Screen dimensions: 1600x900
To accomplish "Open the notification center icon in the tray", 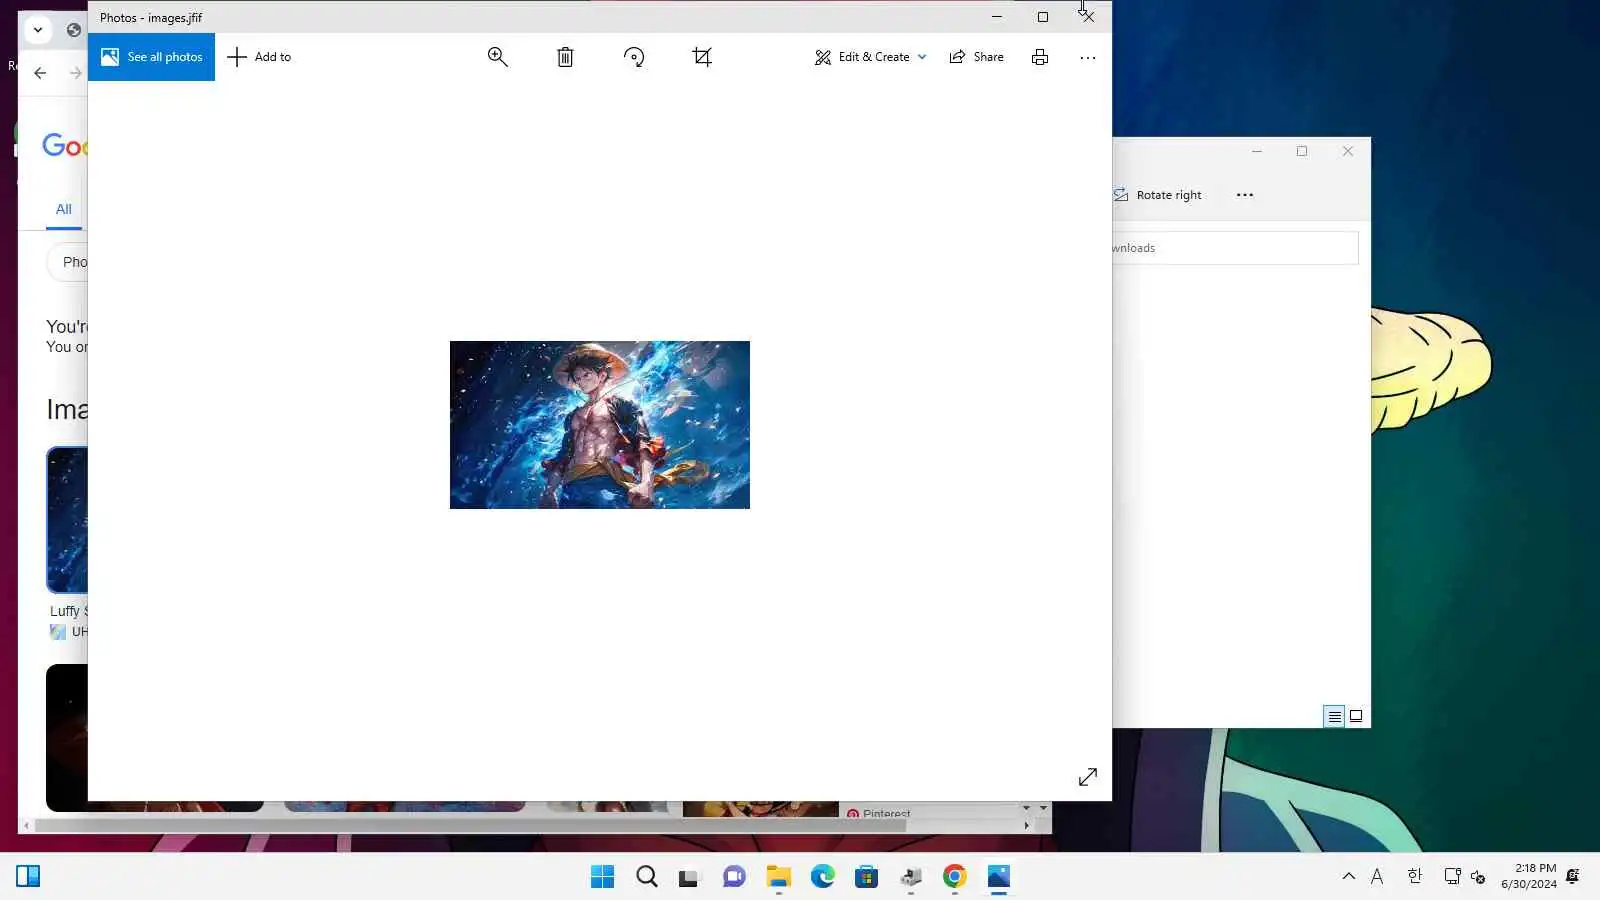I will tap(1573, 877).
